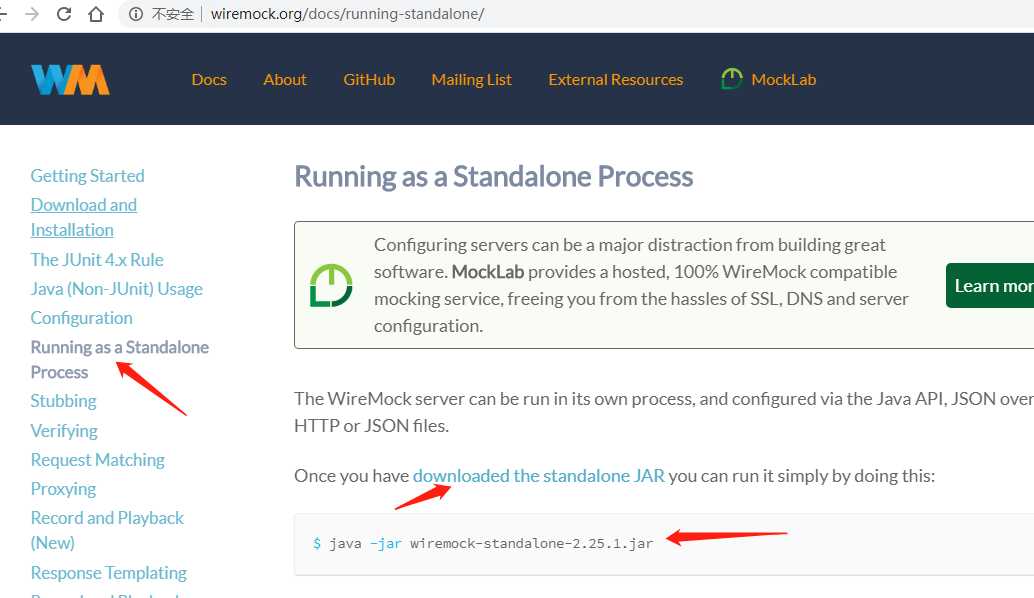Focus the address bar URL
Viewport: 1034px width, 598px height.
(x=348, y=14)
